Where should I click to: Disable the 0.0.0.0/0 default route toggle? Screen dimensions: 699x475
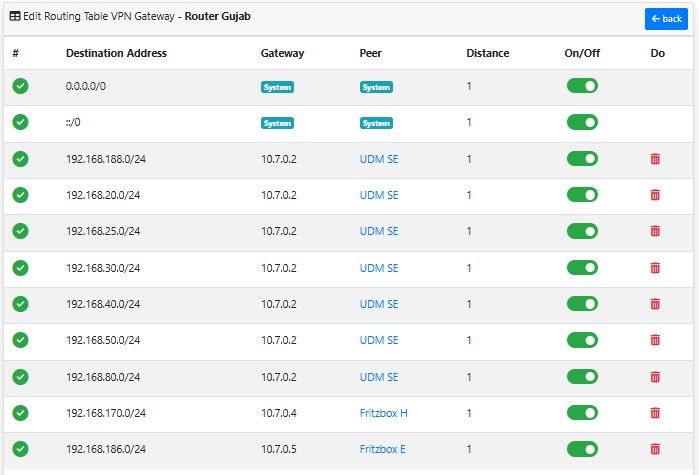click(582, 86)
